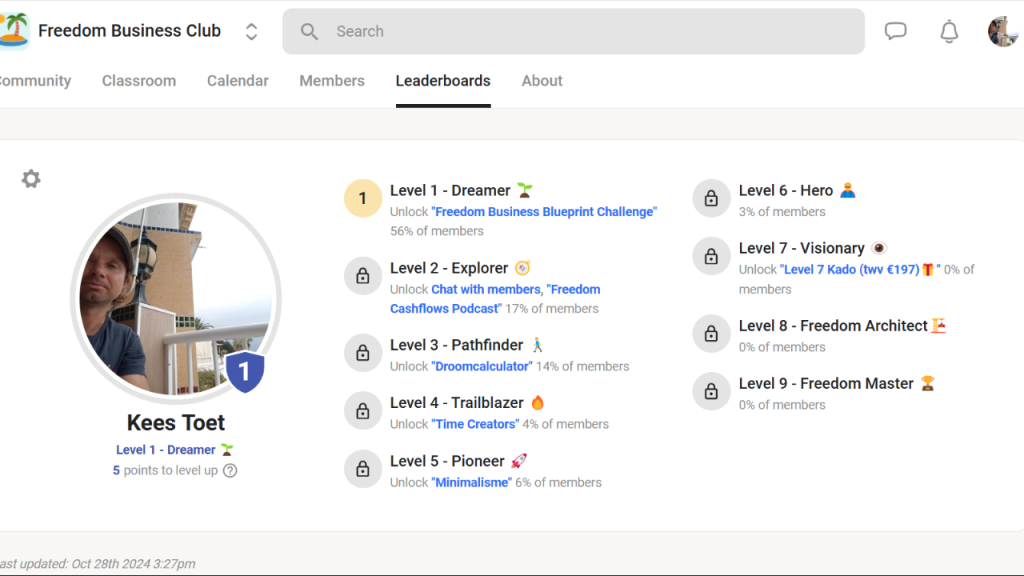Click the Level 3 - Pathfinder lock icon
Viewport: 1024px width, 576px height.
tap(363, 353)
